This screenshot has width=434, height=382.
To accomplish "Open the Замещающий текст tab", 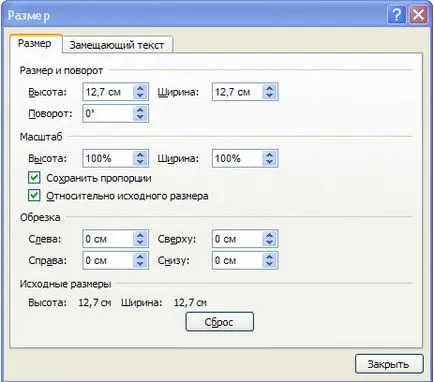I will coord(117,45).
